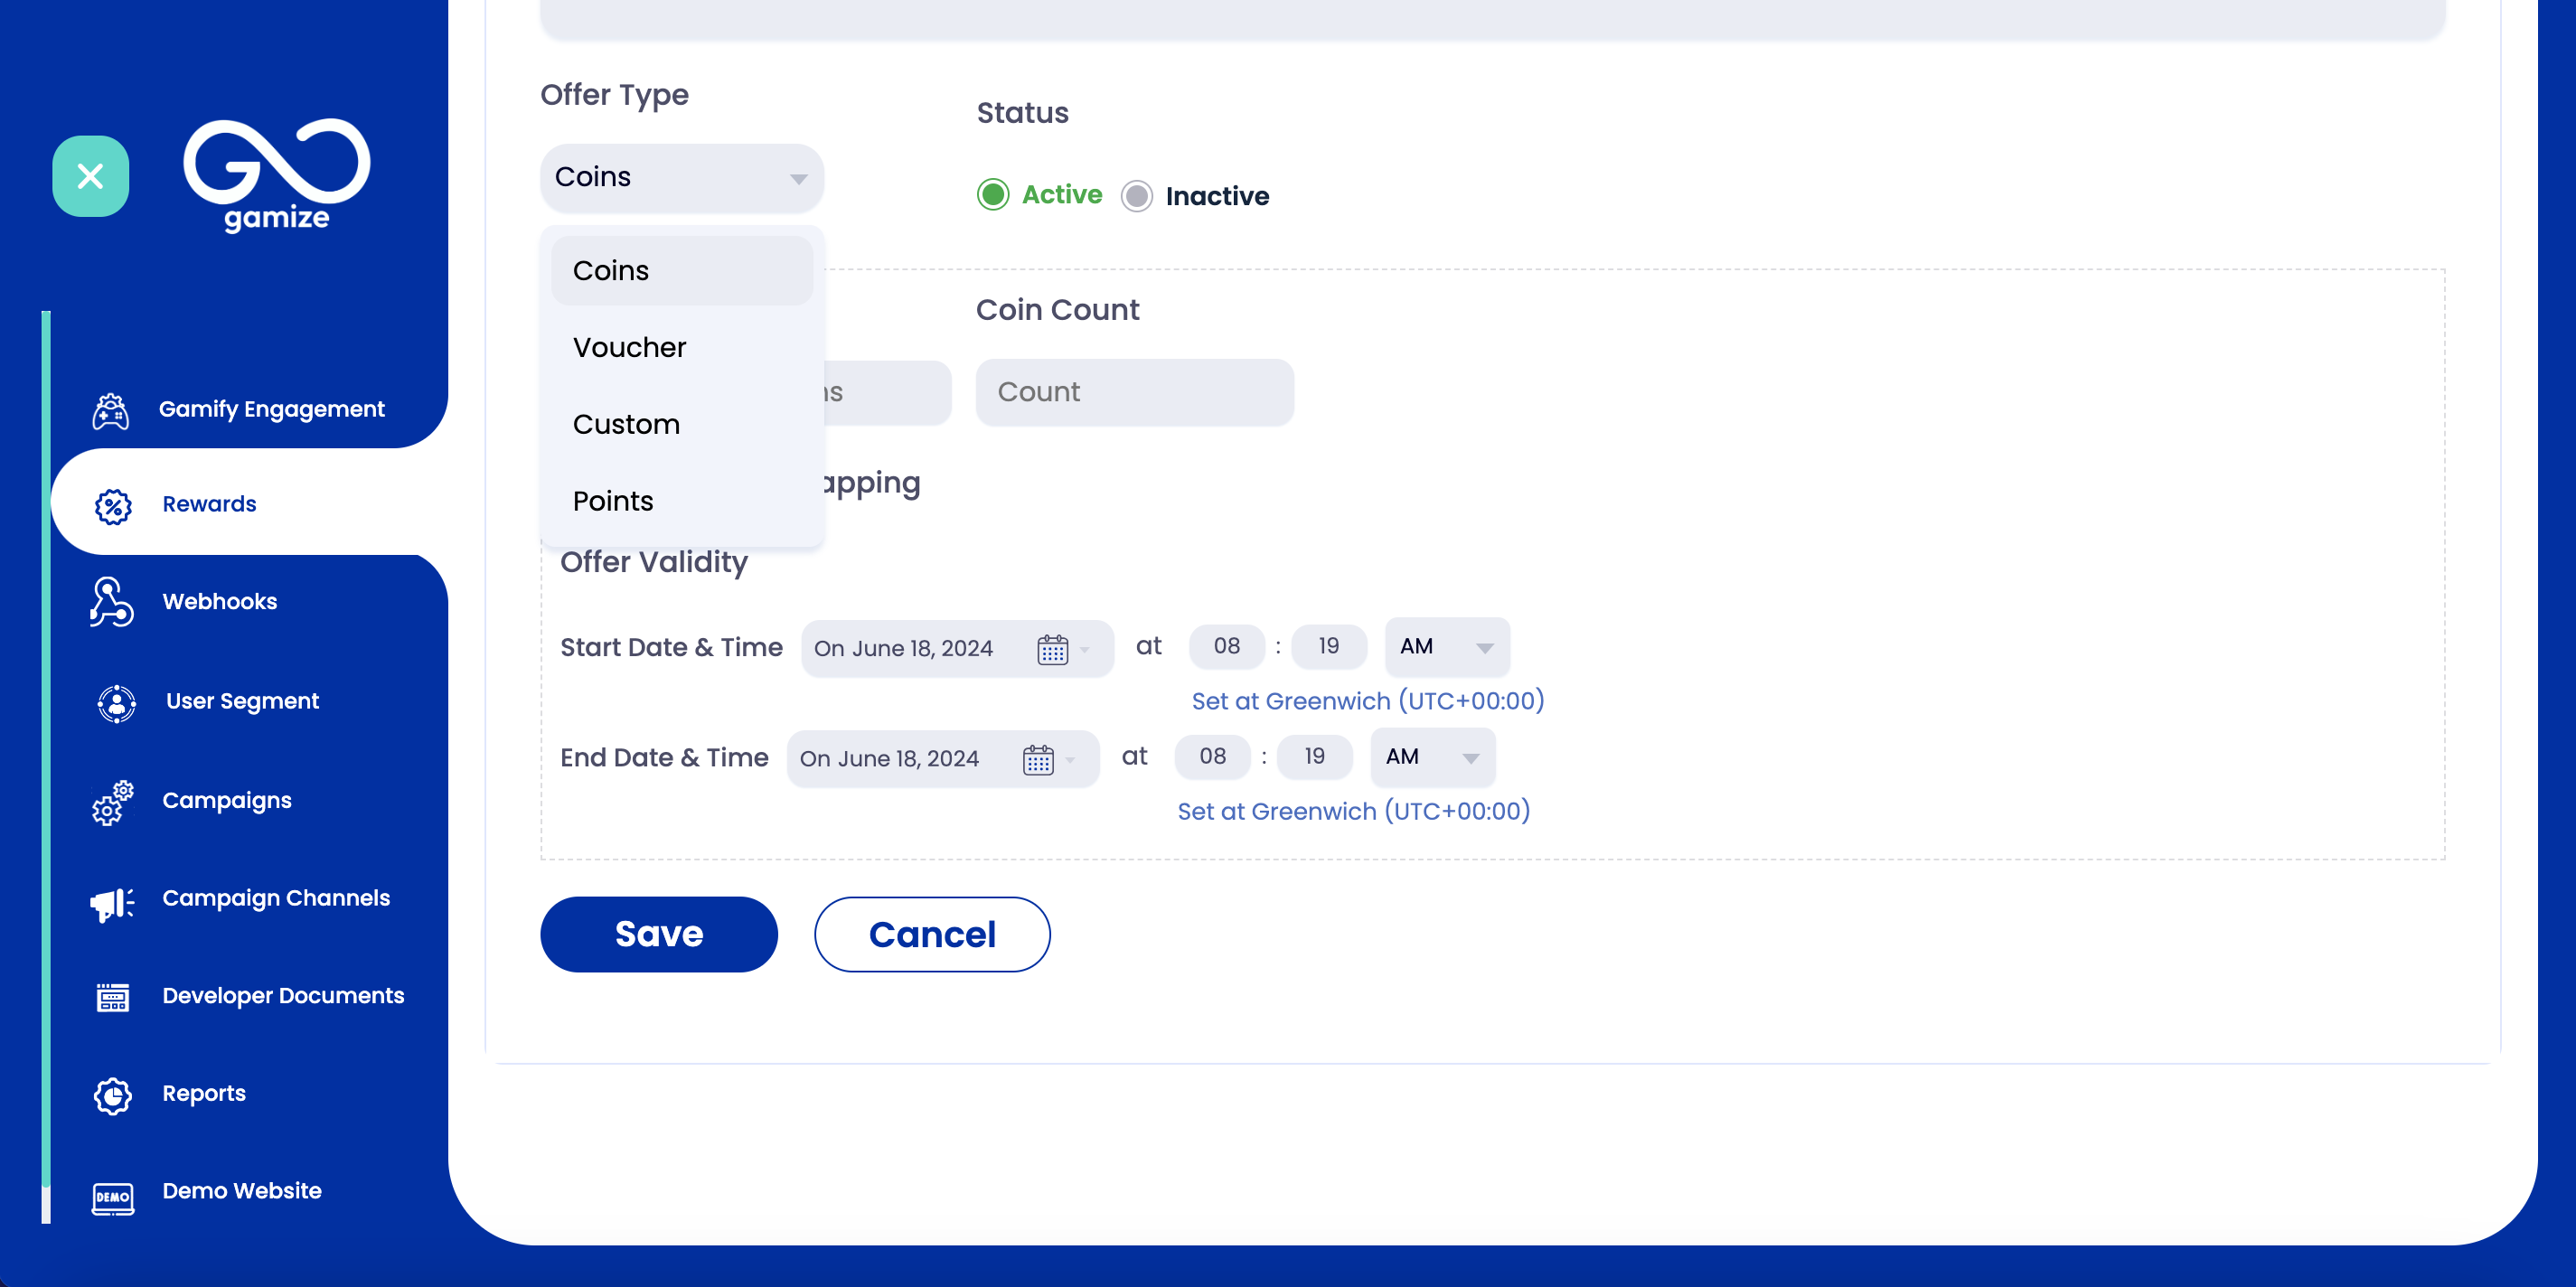The width and height of the screenshot is (2576, 1287).
Task: Click the Gamify Engagement controller icon
Action: [x=111, y=410]
